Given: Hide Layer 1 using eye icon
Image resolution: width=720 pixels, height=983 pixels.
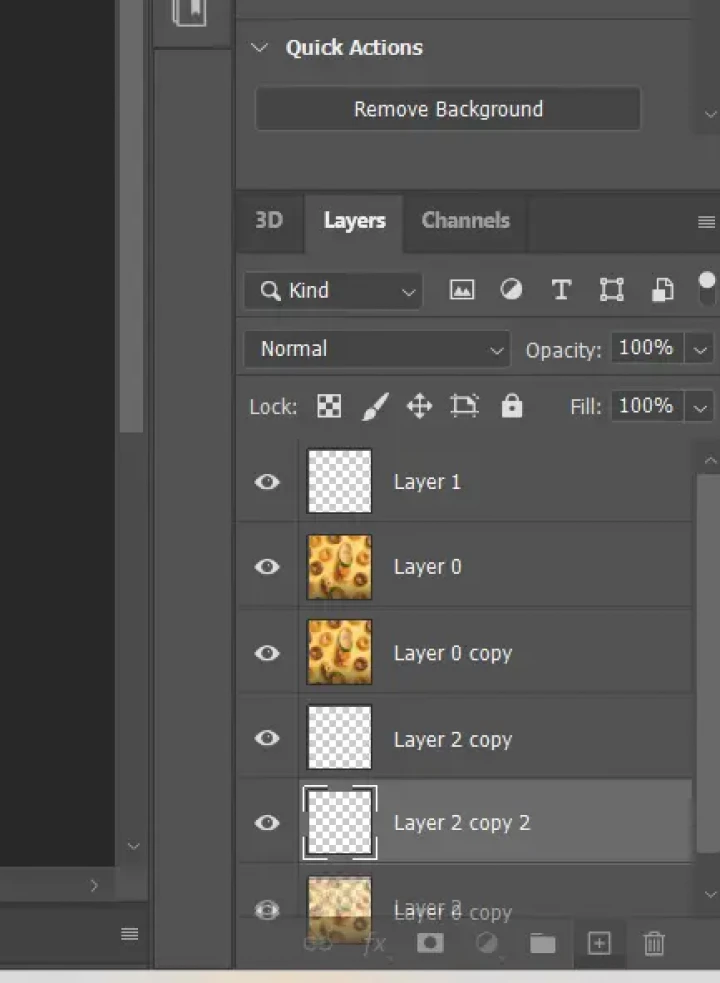Looking at the screenshot, I should tap(267, 482).
